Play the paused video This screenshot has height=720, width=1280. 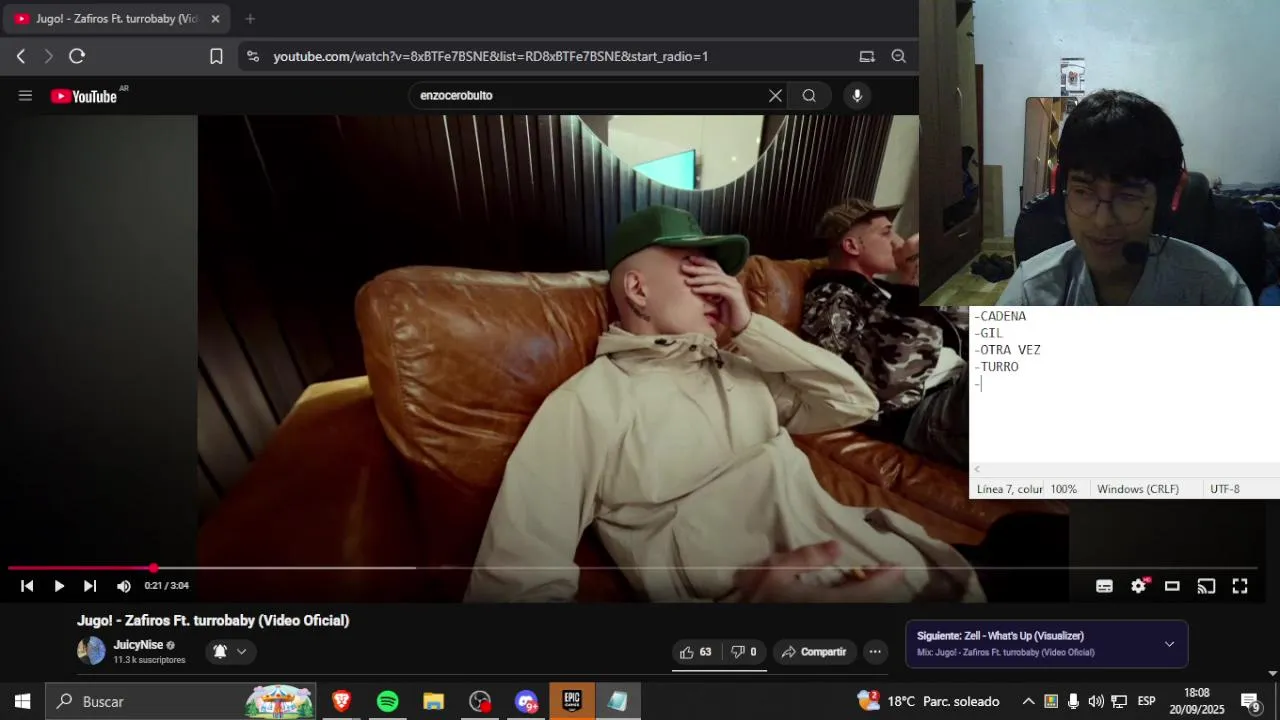coord(59,586)
